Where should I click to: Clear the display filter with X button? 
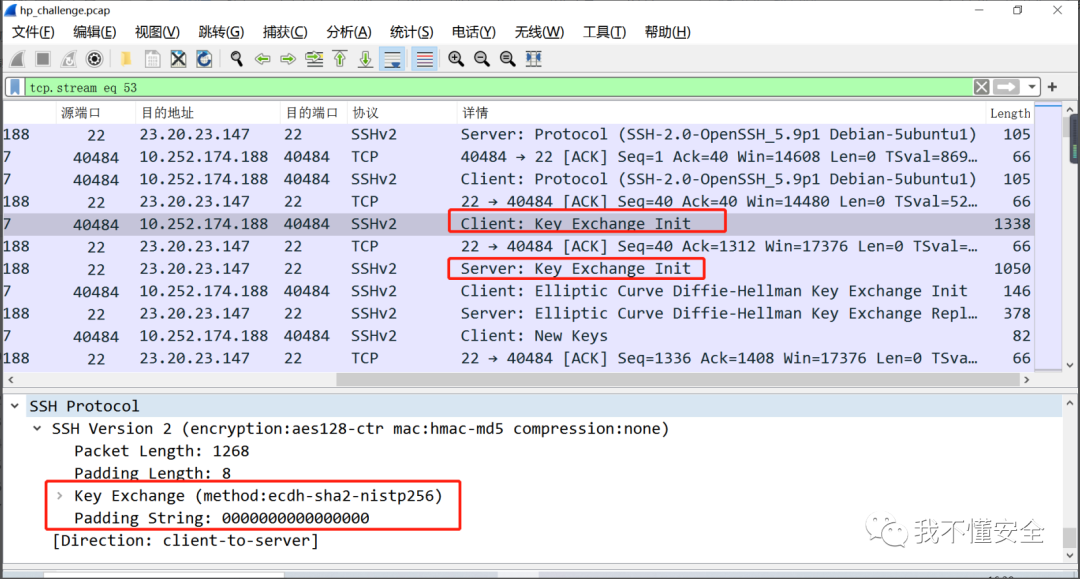pos(982,87)
